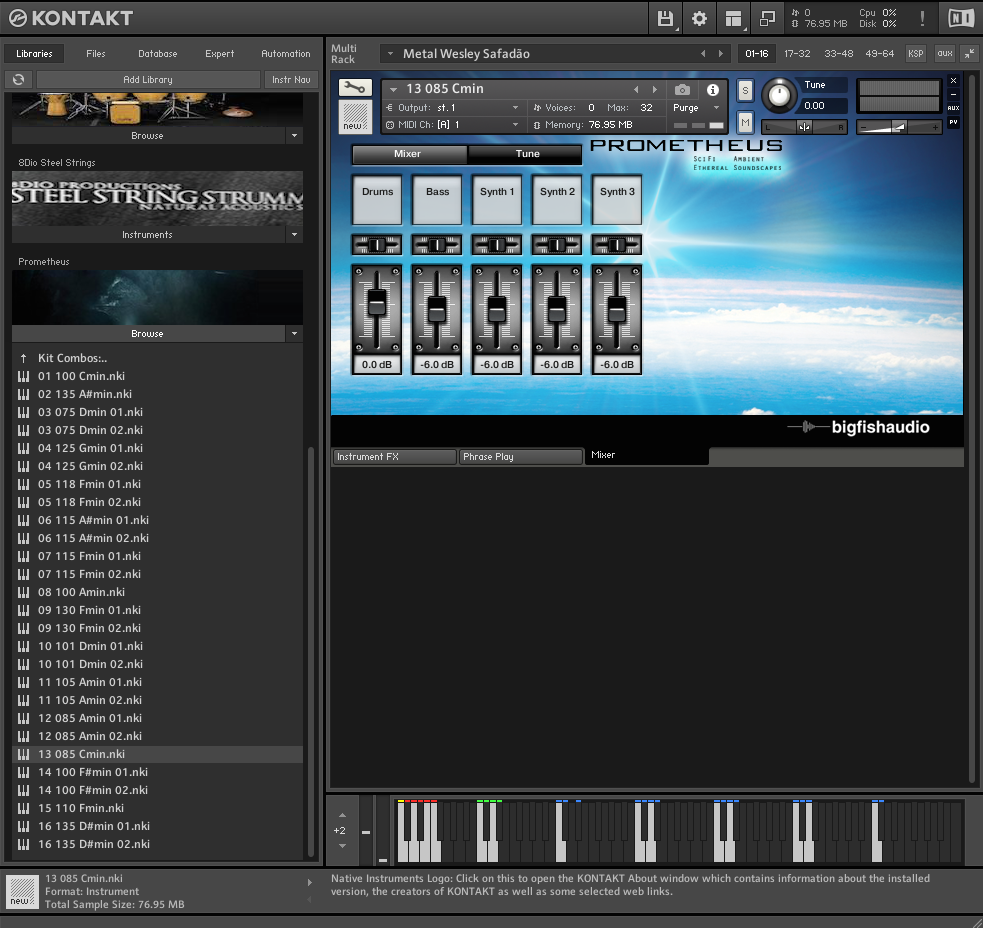The height and width of the screenshot is (928, 983).
Task: Toggle the KSP multi script button
Action: pyautogui.click(x=915, y=53)
